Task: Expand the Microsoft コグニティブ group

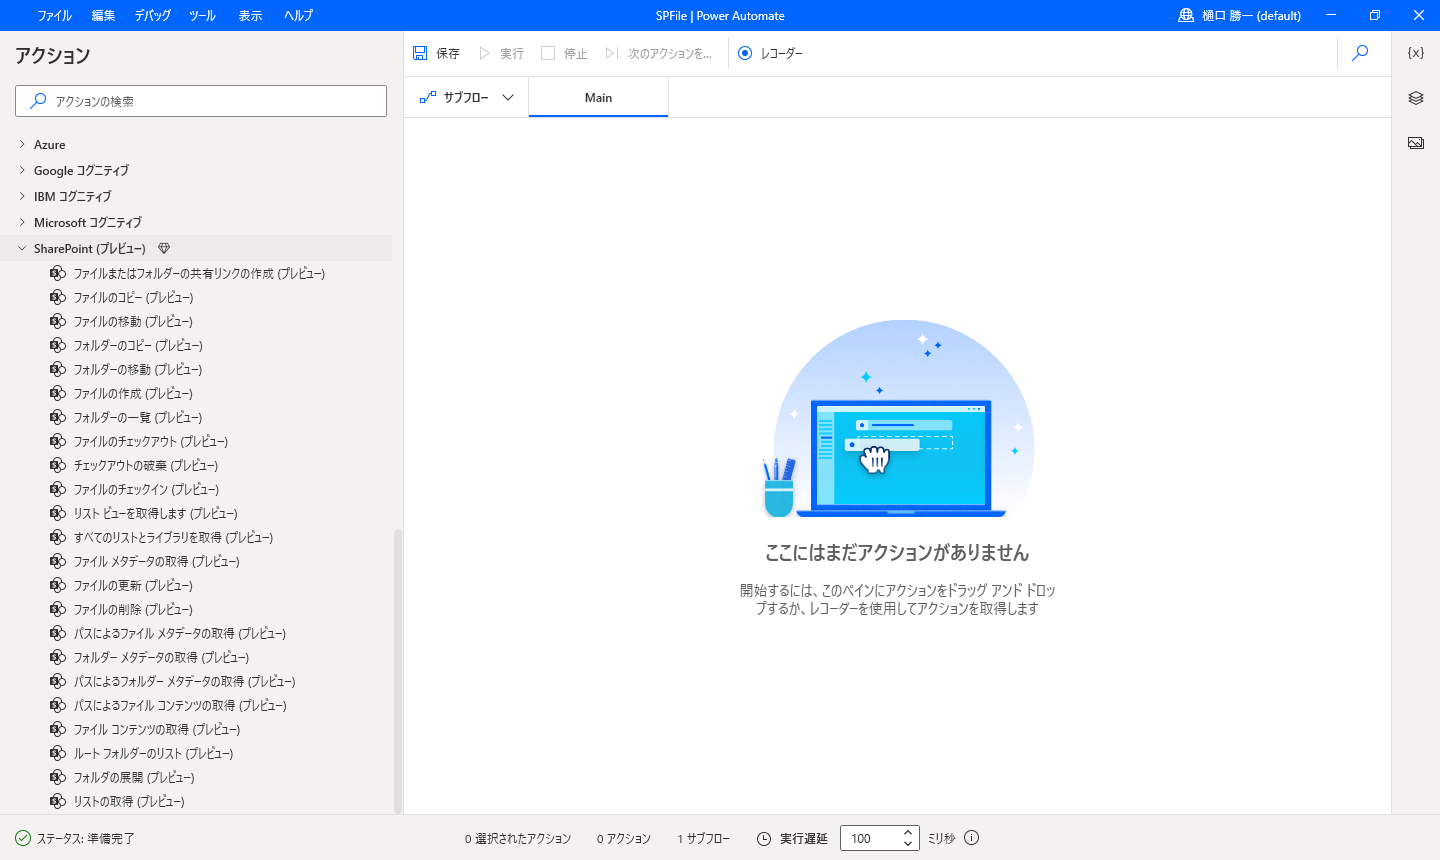Action: coord(22,222)
